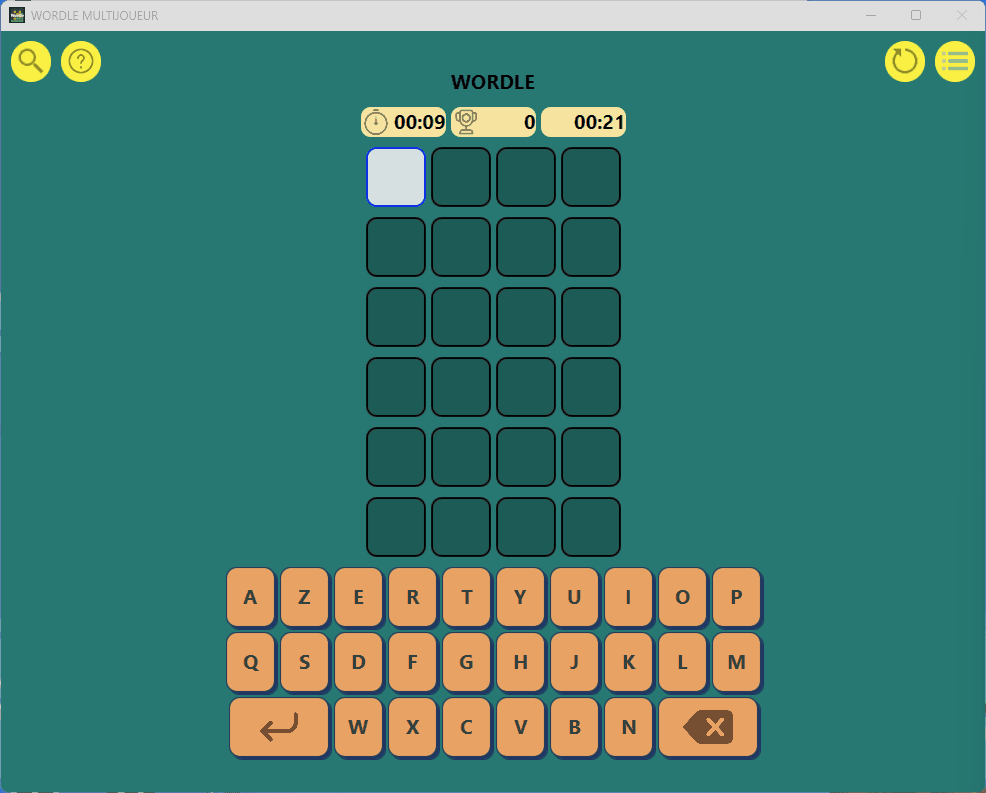Maximize the Wordle Multijoueur window

coord(916,15)
